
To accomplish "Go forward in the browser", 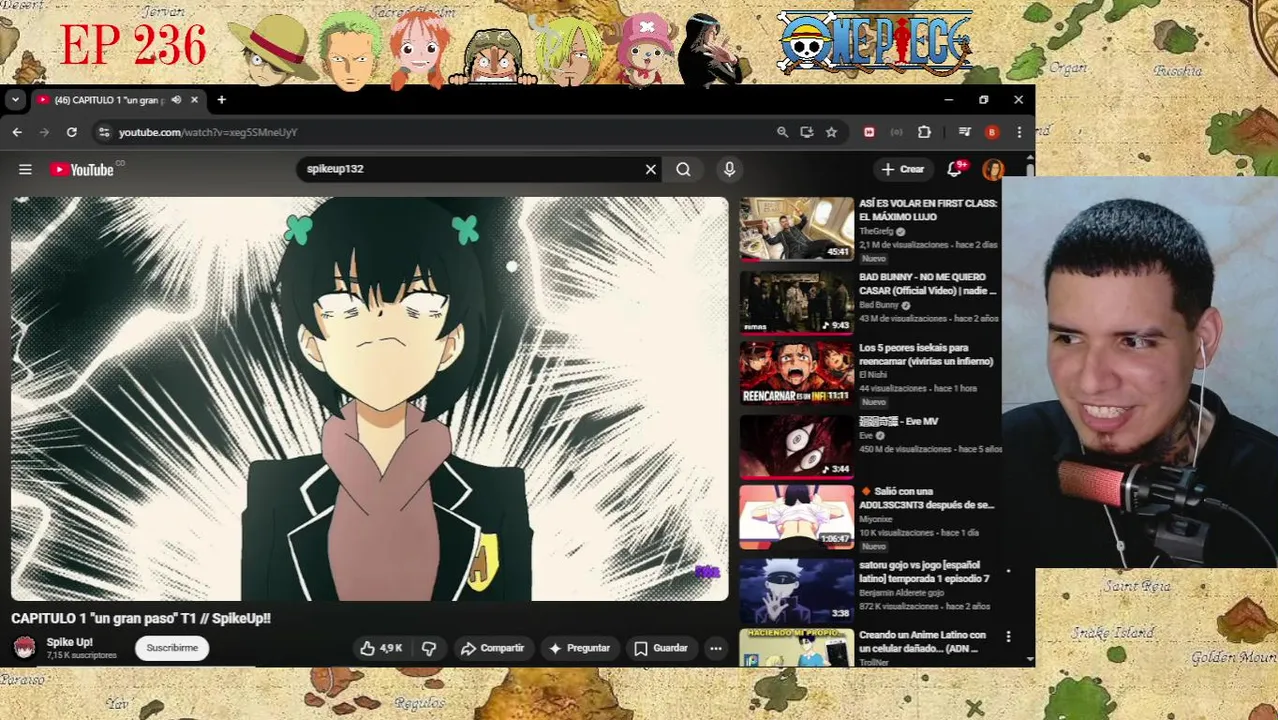I will [44, 132].
